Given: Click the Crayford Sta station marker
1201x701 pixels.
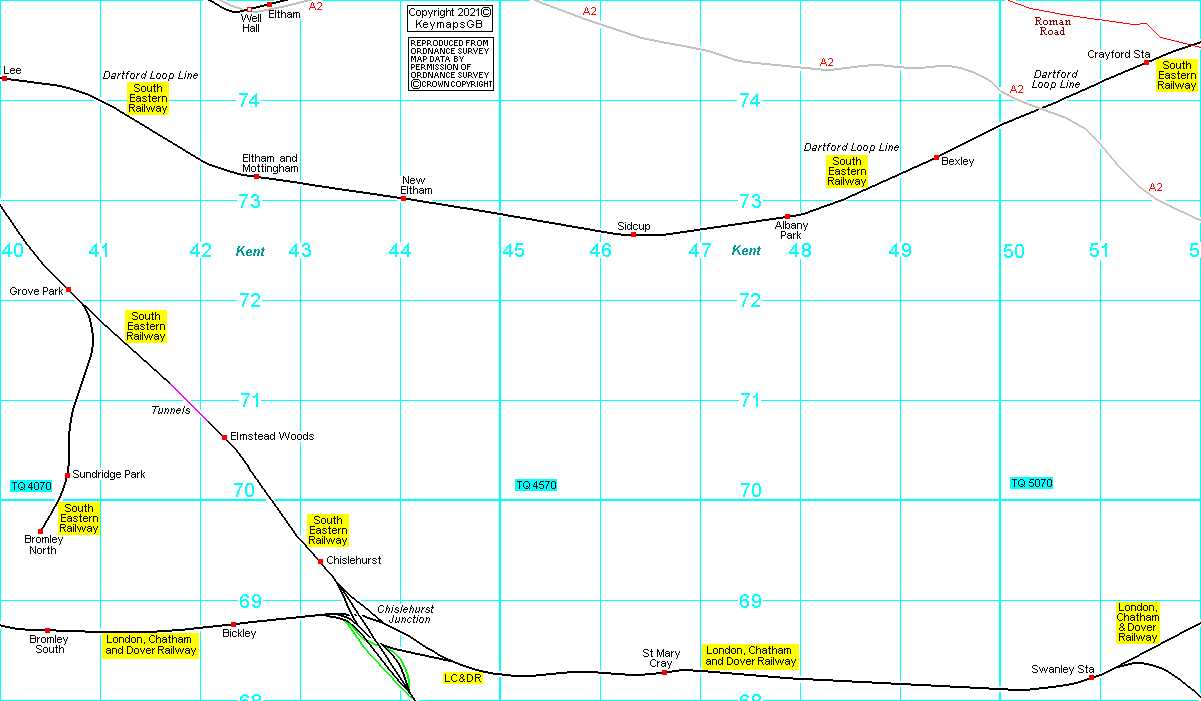Looking at the screenshot, I should click(1146, 62).
